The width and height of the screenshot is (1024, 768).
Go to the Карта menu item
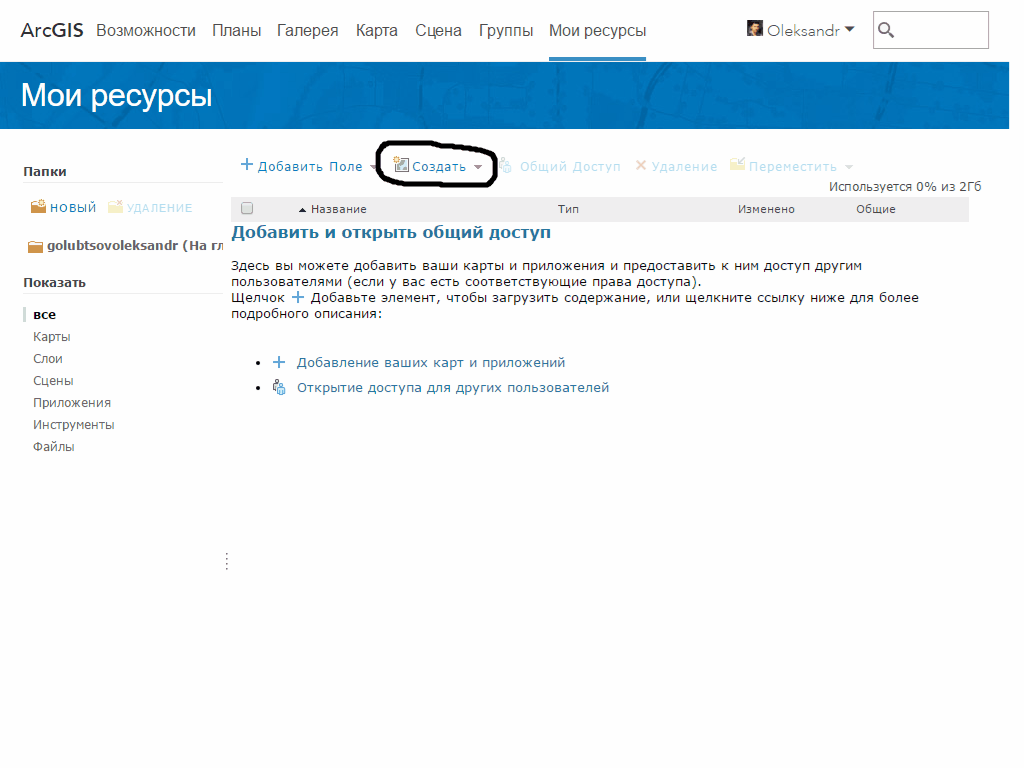[376, 31]
